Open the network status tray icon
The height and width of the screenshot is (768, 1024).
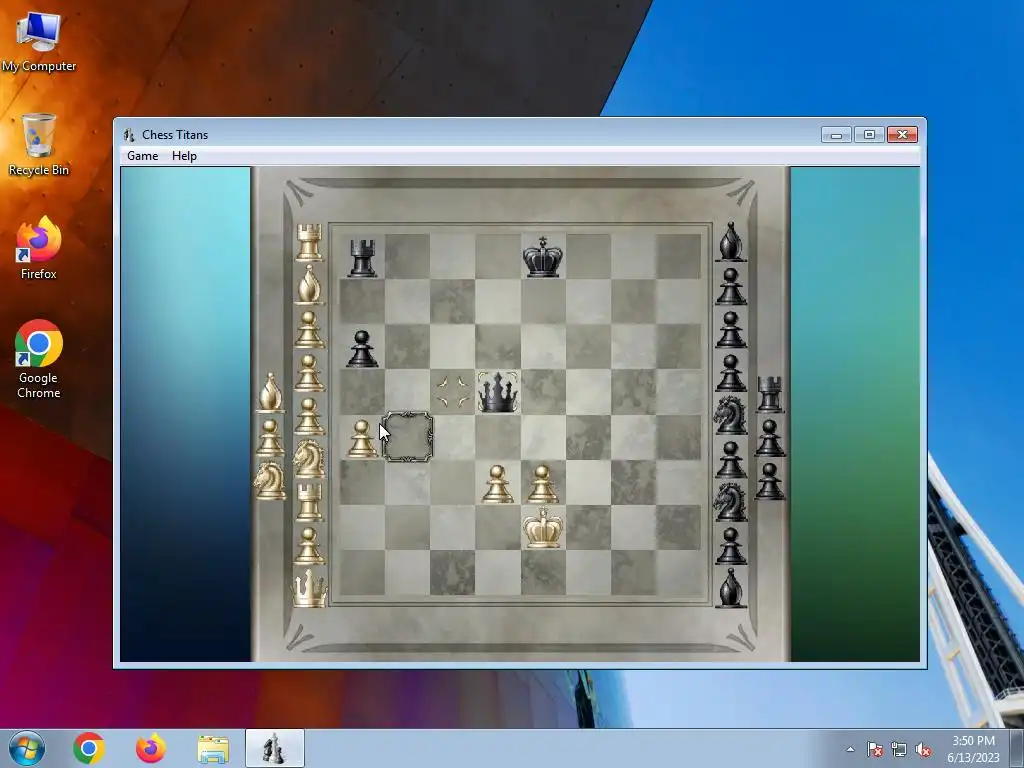(x=899, y=749)
